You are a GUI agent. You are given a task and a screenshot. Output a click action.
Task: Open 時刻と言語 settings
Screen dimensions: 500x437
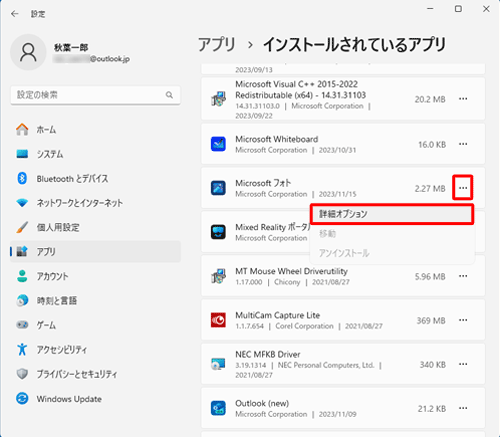[96, 300]
